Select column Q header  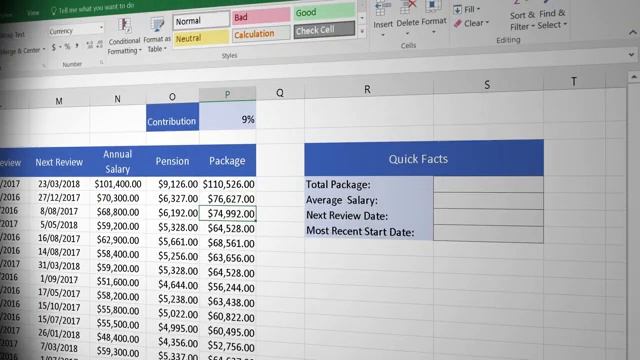pos(280,93)
